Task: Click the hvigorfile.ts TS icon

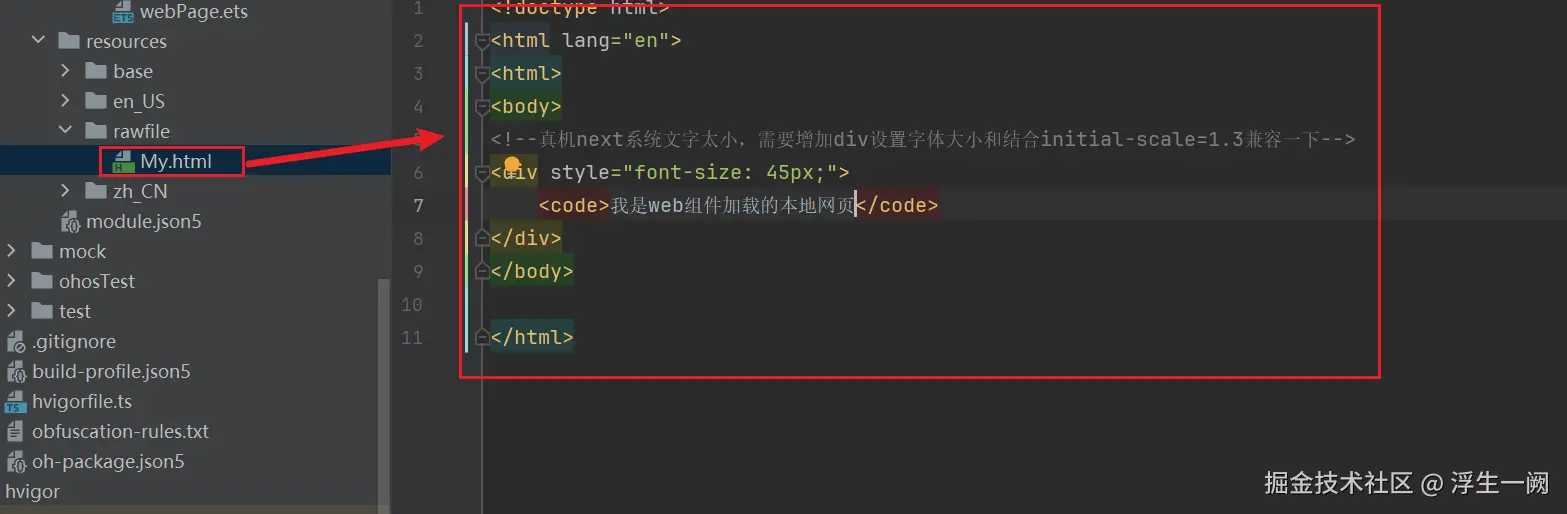Action: click(15, 401)
